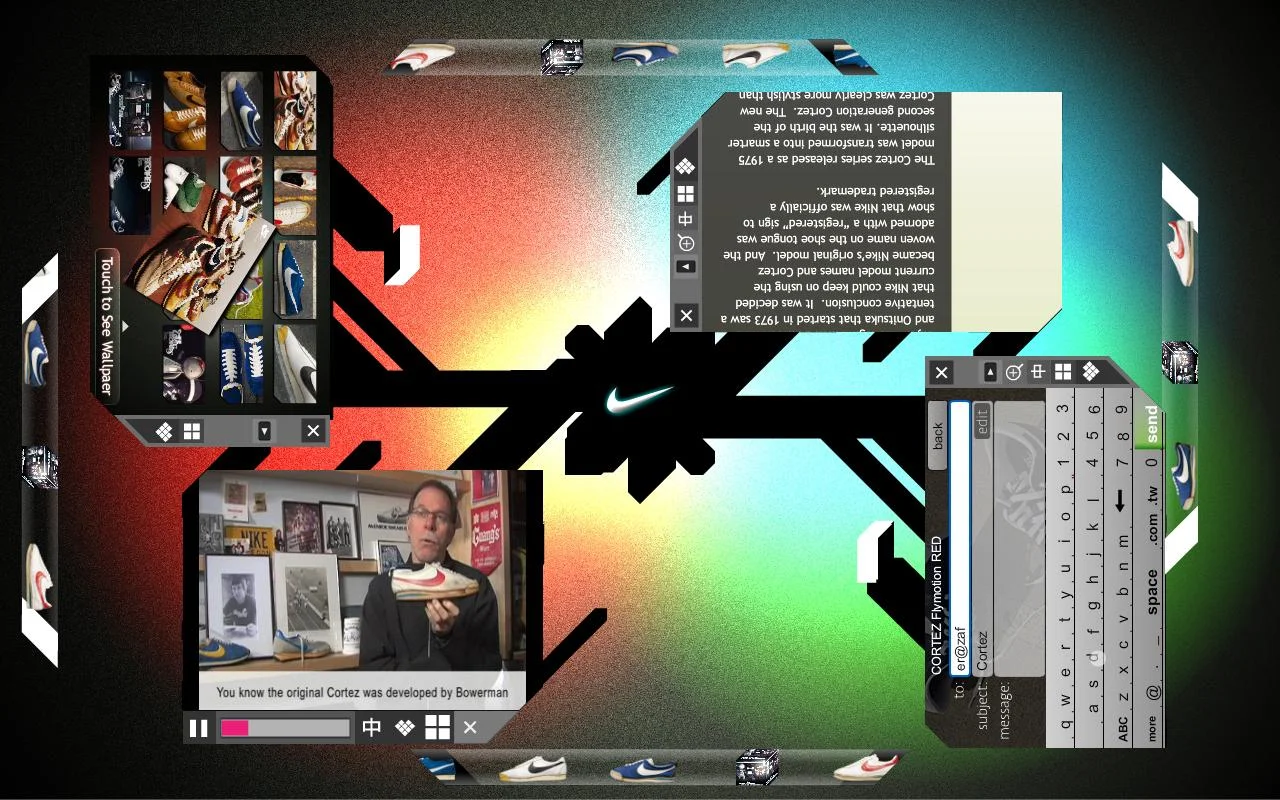Image resolution: width=1280 pixels, height=800 pixels.
Task: Click the magnifier zoom icon on the email panel
Action: 1013,372
